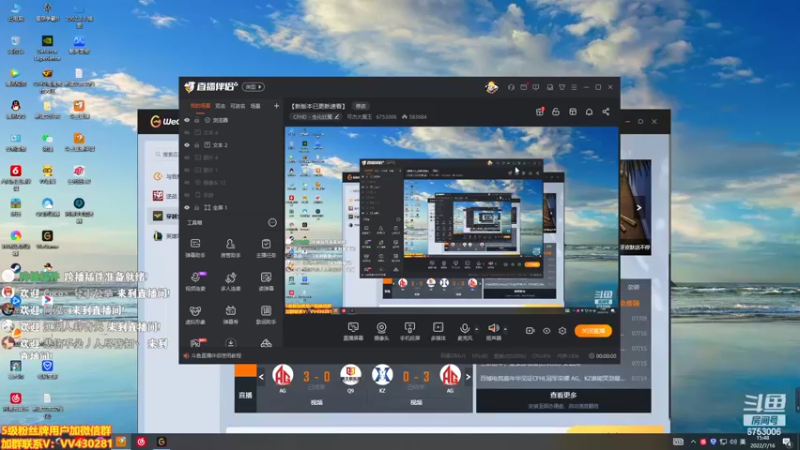800x450 pixels.
Task: Hide the 浏览器 source with eye icon
Action: (187, 120)
